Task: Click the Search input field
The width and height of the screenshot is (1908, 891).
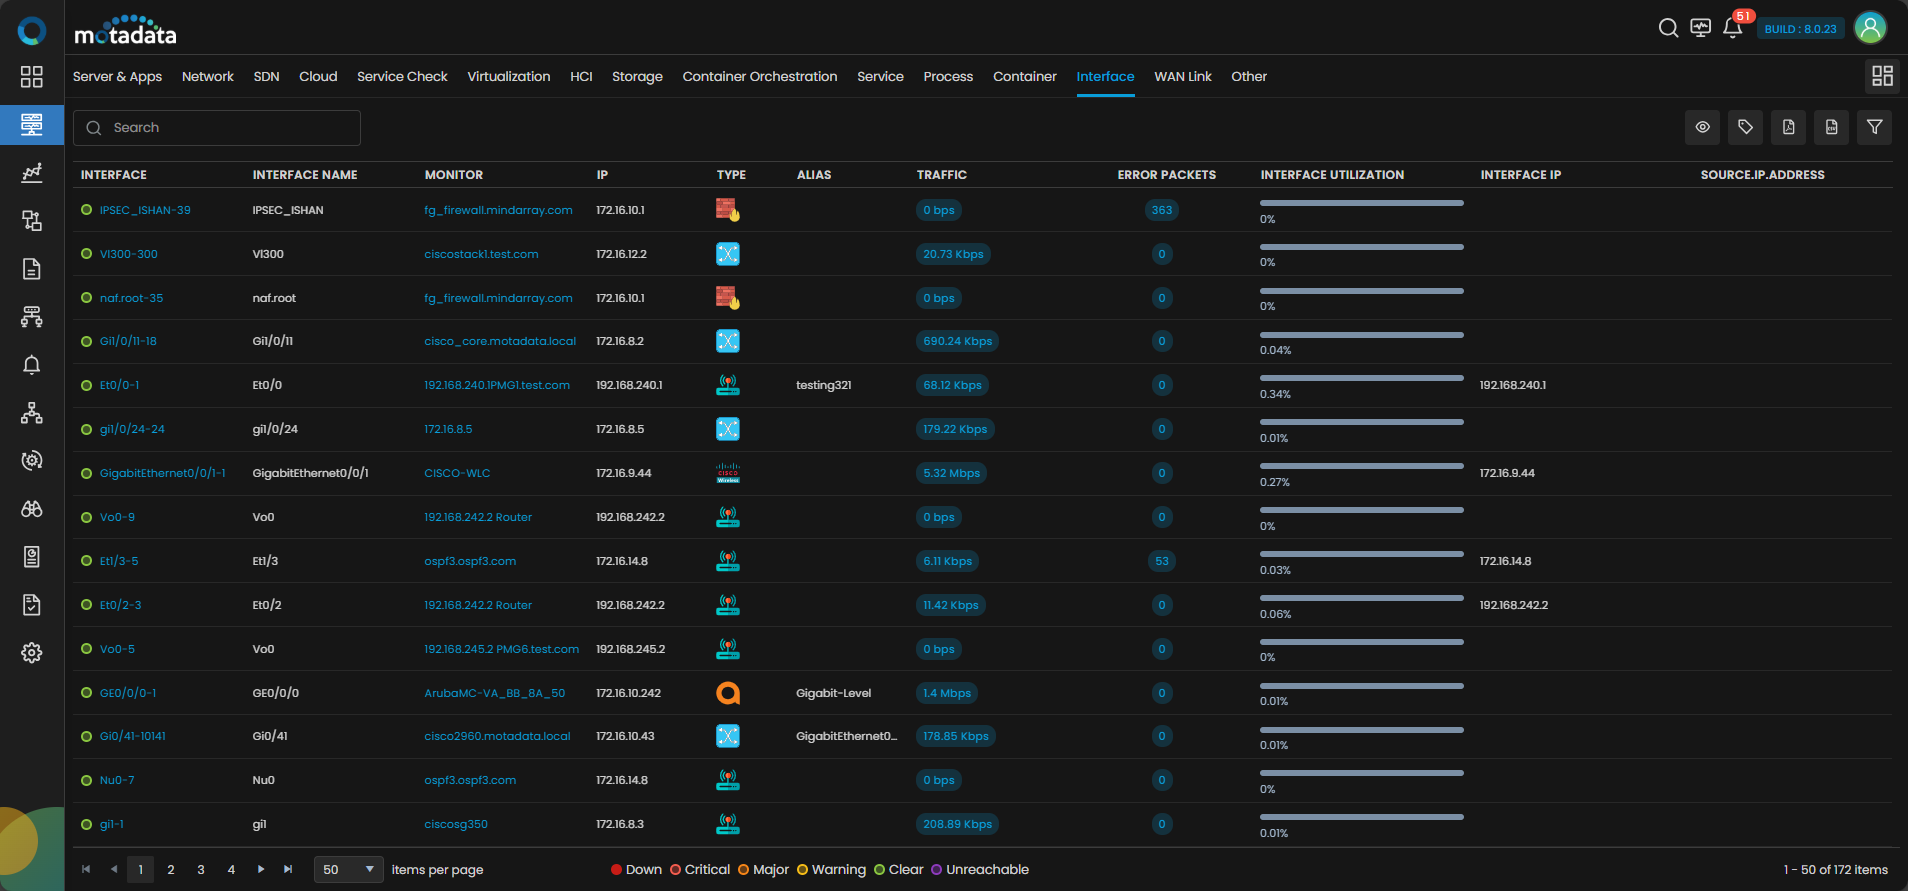Action: pyautogui.click(x=217, y=128)
